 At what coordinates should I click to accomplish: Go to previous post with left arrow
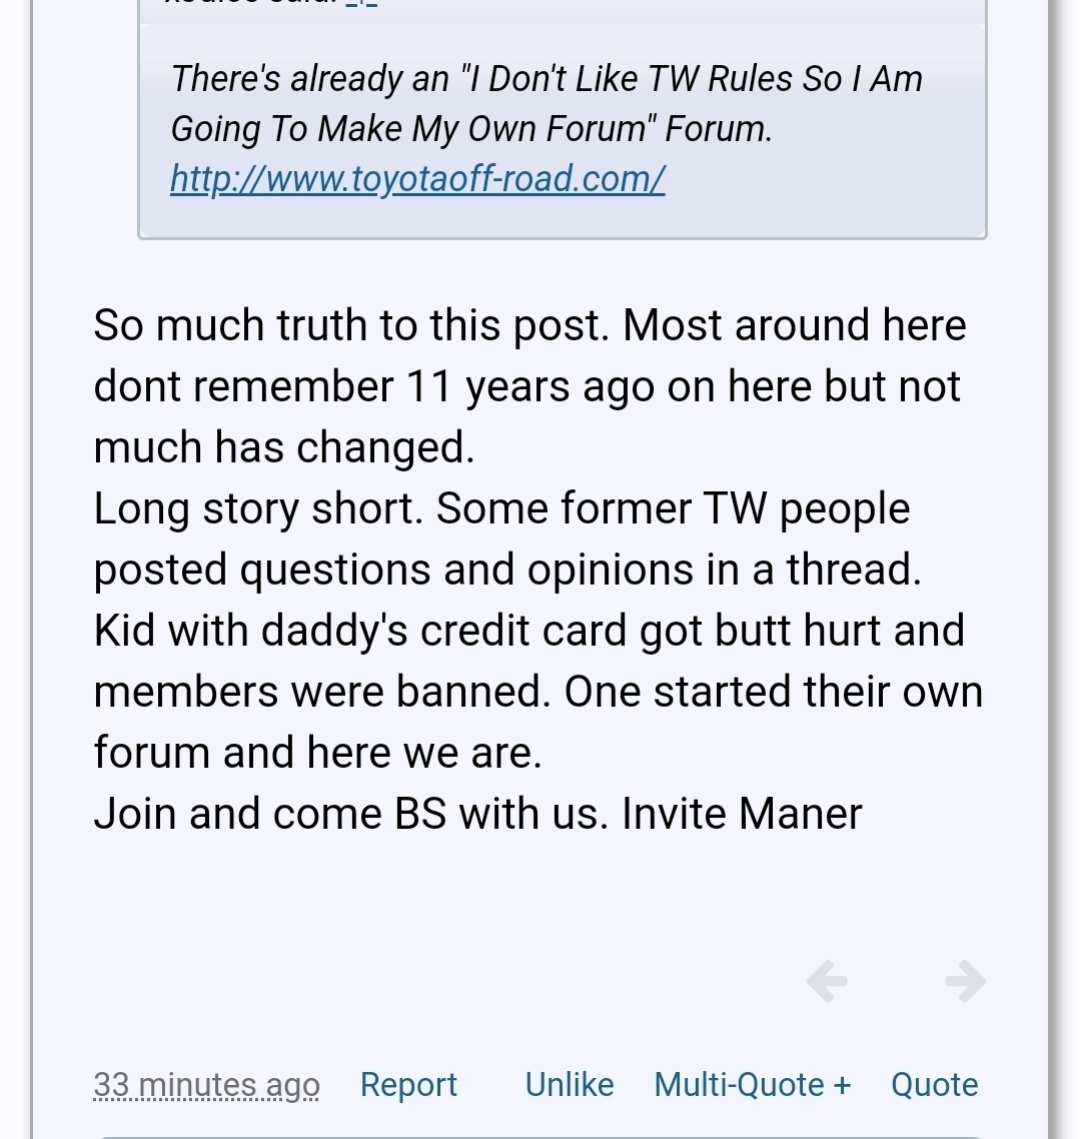[827, 981]
